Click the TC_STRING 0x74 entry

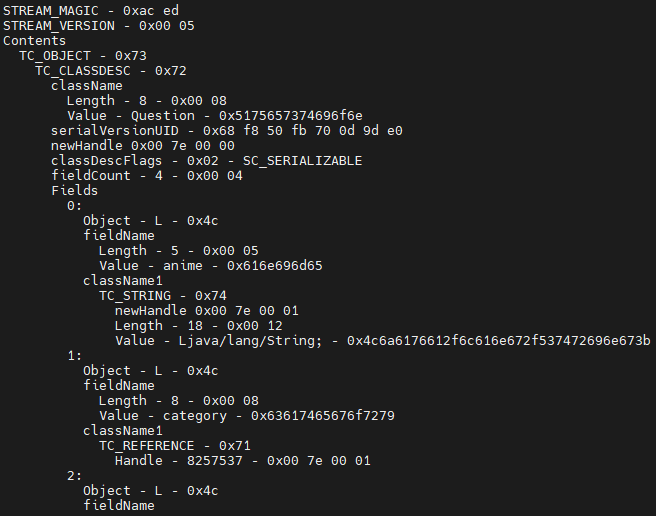163,296
